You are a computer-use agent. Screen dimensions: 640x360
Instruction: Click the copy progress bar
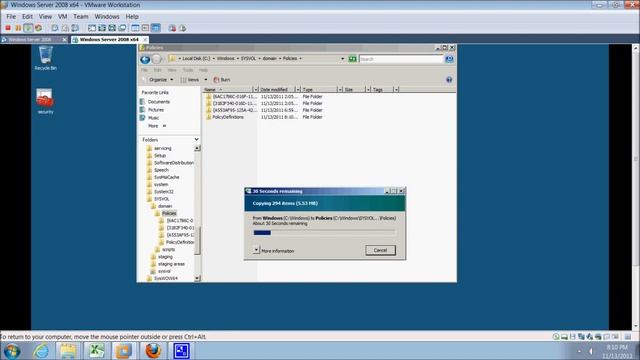tap(324, 233)
